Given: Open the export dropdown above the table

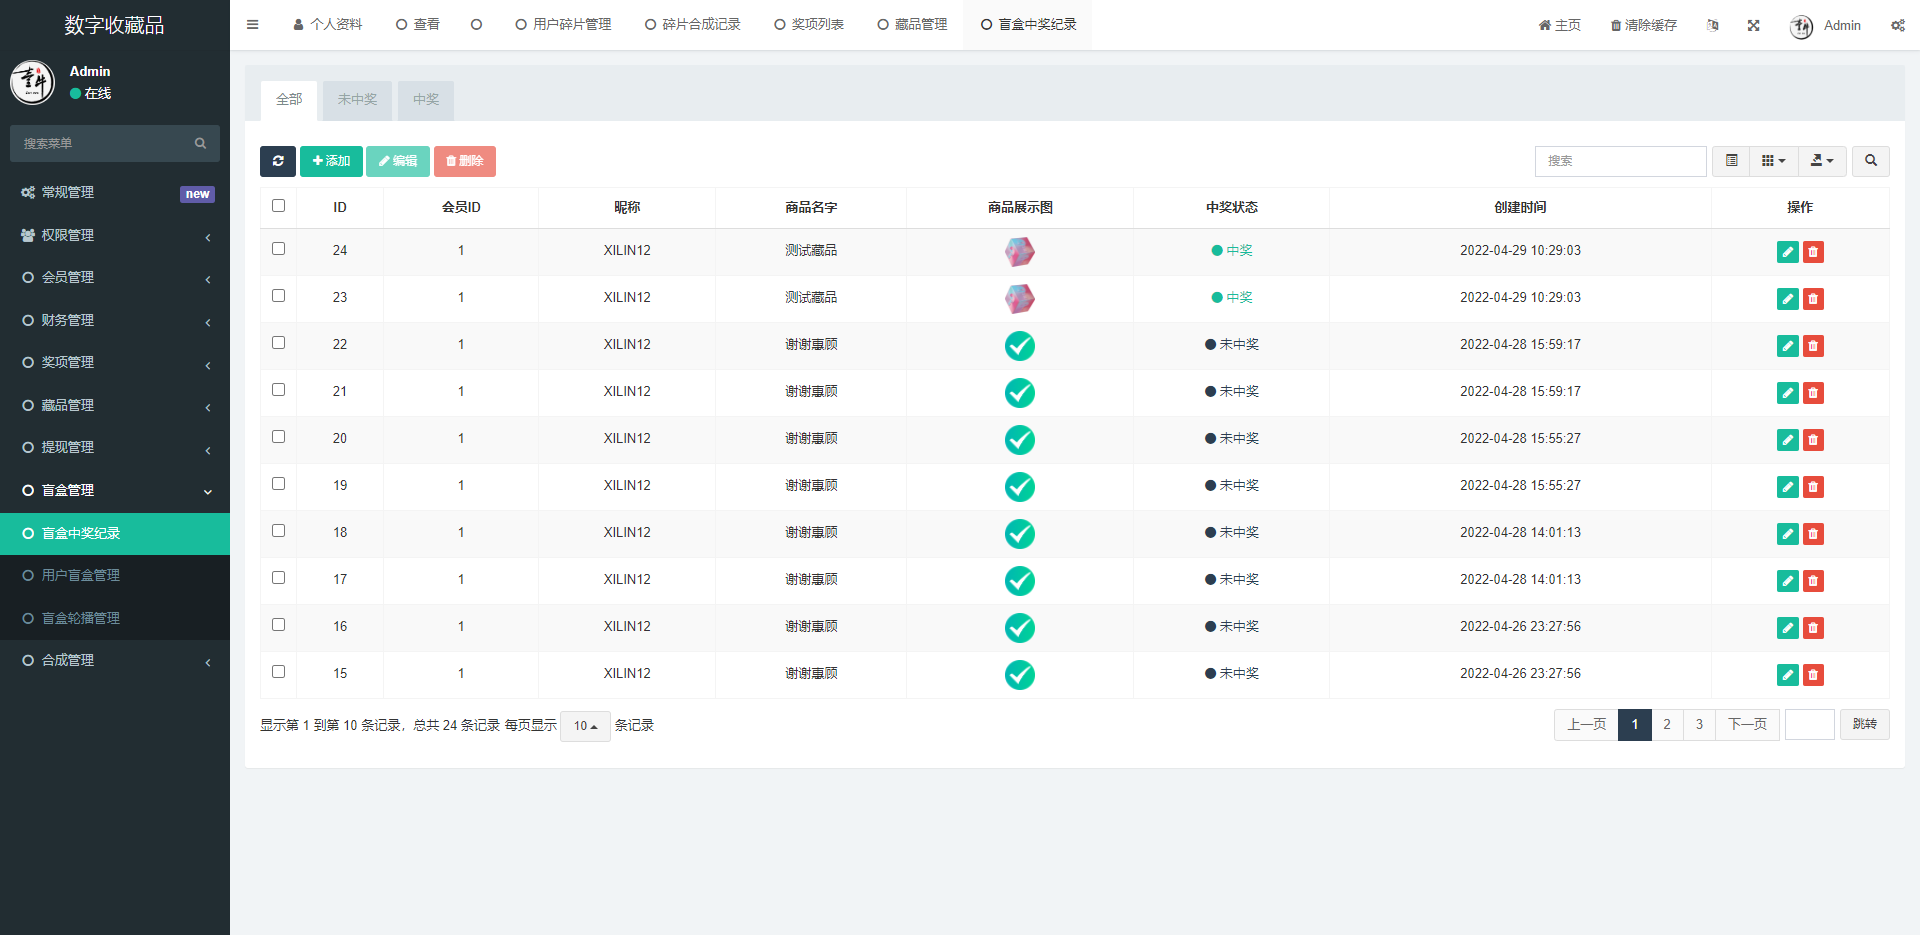Looking at the screenshot, I should click(x=1821, y=161).
